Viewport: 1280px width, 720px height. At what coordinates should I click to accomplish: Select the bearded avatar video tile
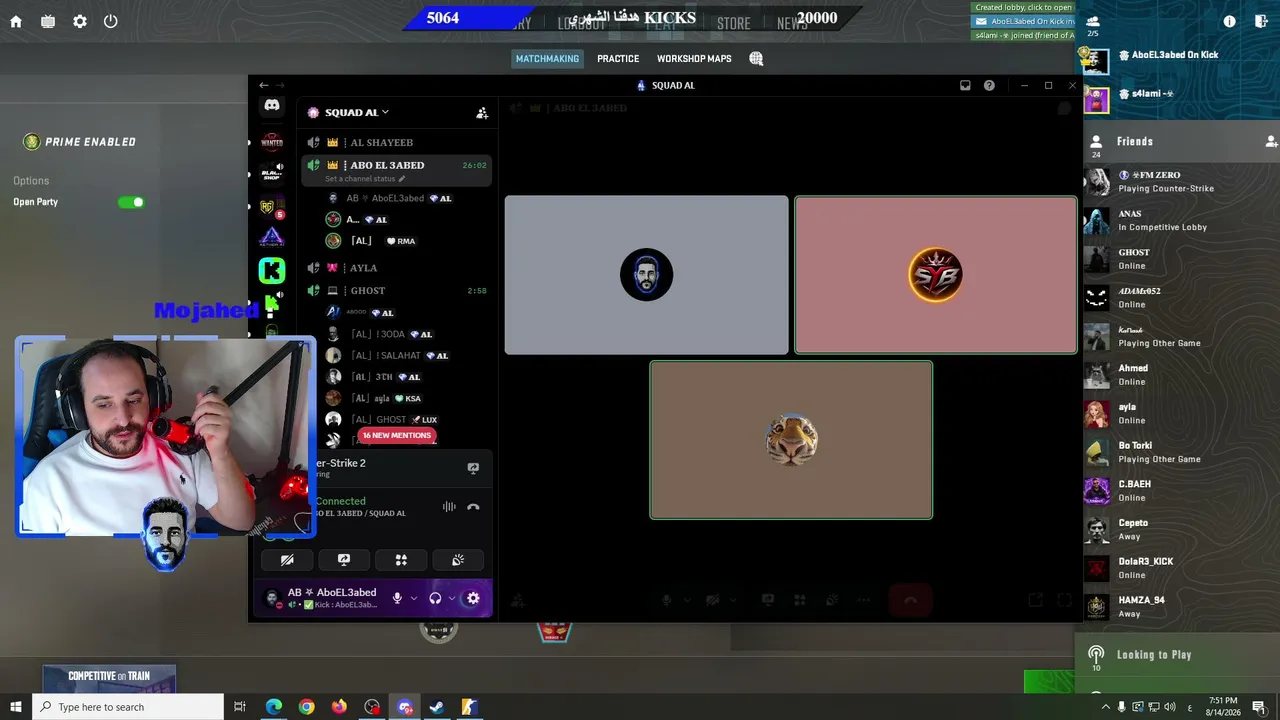tap(646, 275)
